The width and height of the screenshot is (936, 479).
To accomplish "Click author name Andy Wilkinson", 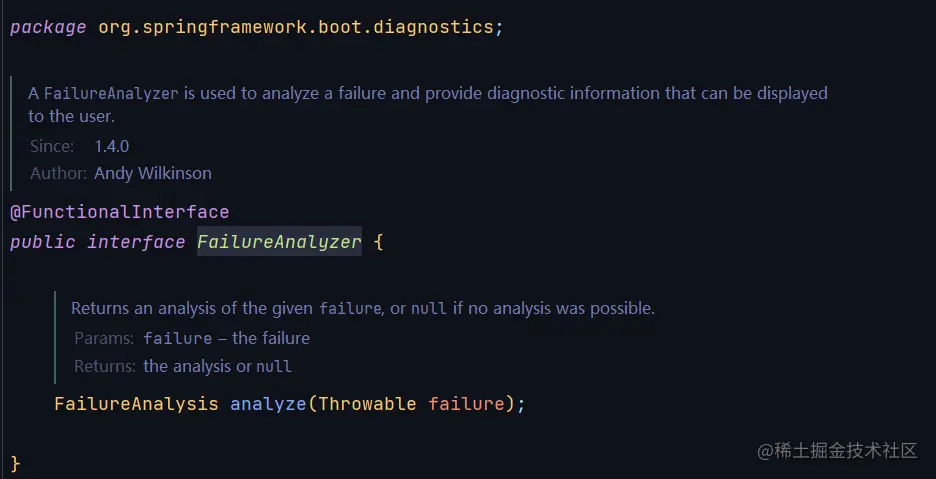I will [x=153, y=173].
